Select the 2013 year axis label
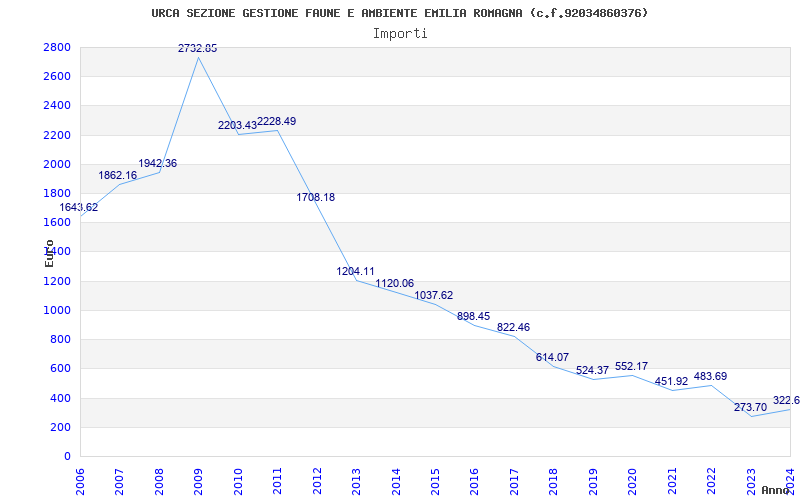This screenshot has width=800, height=500. [356, 482]
